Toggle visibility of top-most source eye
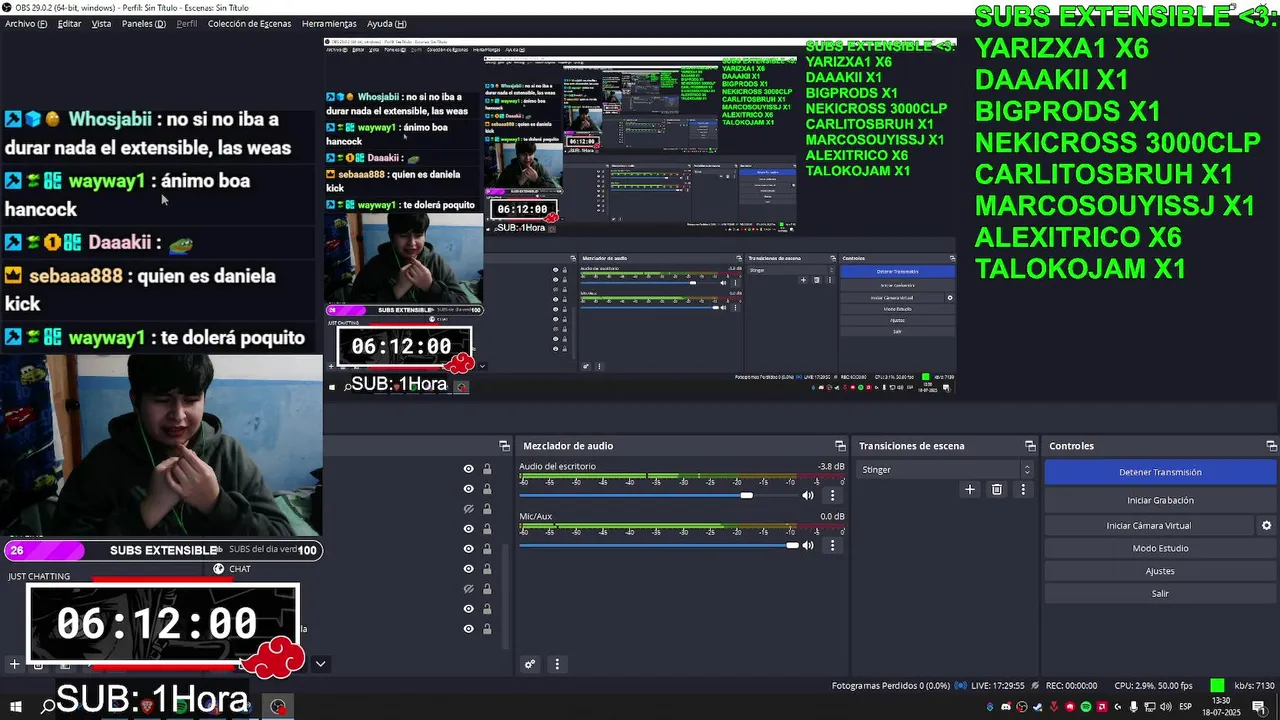Image resolution: width=1280 pixels, height=720 pixels. coord(468,469)
